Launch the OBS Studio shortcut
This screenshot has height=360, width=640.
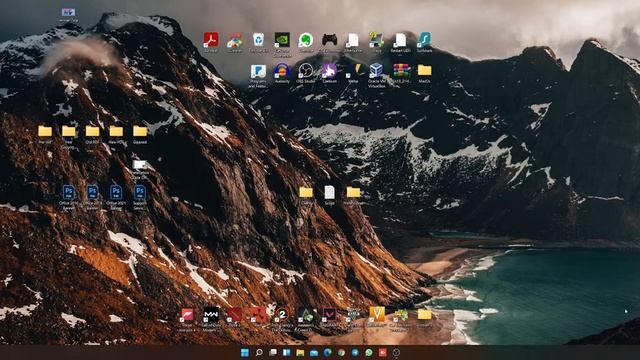coord(305,71)
